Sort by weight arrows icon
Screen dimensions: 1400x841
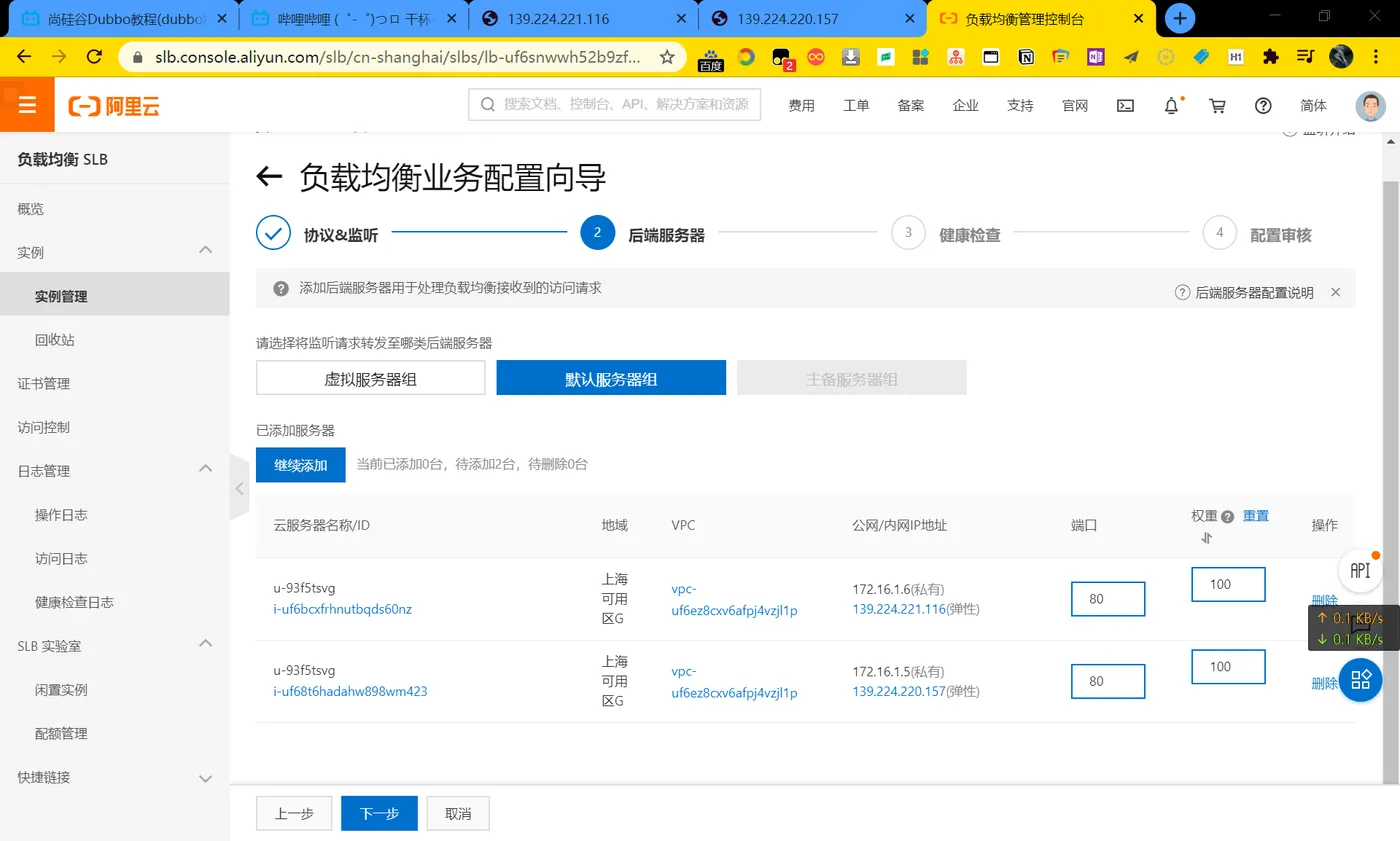coord(1207,538)
